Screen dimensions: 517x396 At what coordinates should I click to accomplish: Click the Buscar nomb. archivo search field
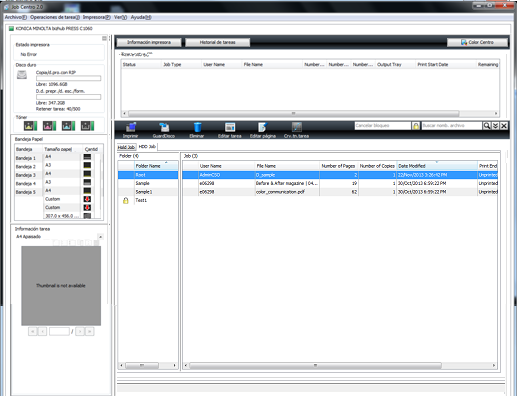pos(452,126)
